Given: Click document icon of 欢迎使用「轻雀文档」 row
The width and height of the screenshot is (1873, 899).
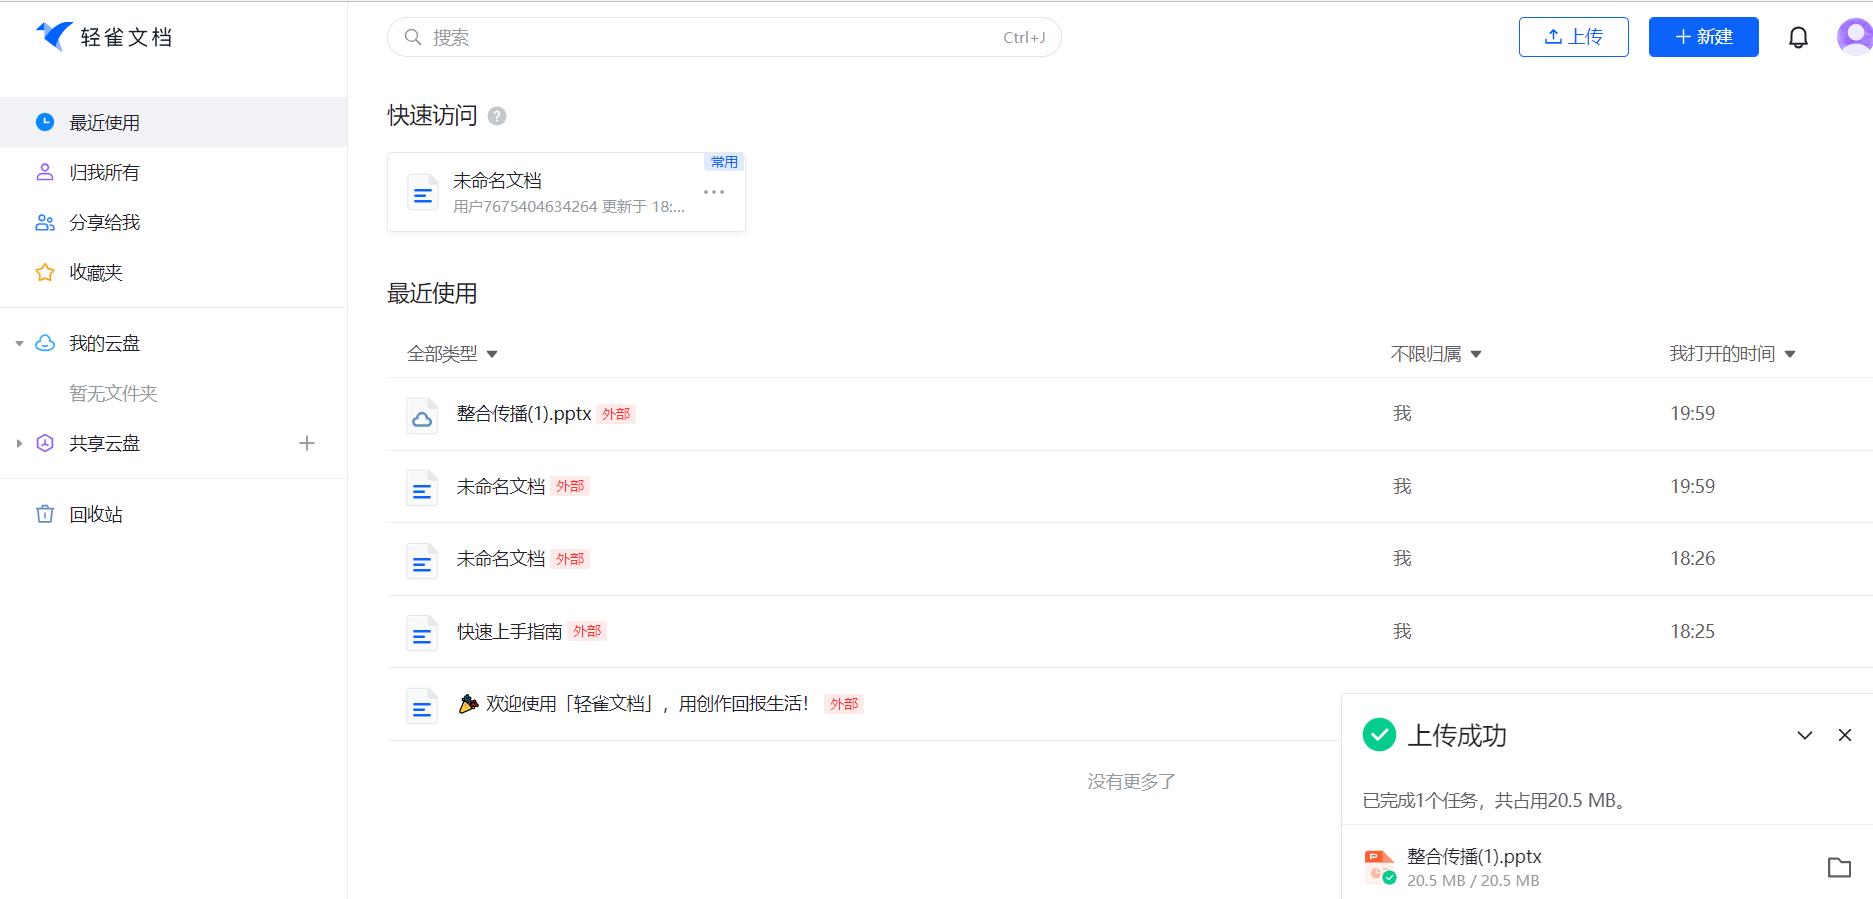Looking at the screenshot, I should (422, 706).
